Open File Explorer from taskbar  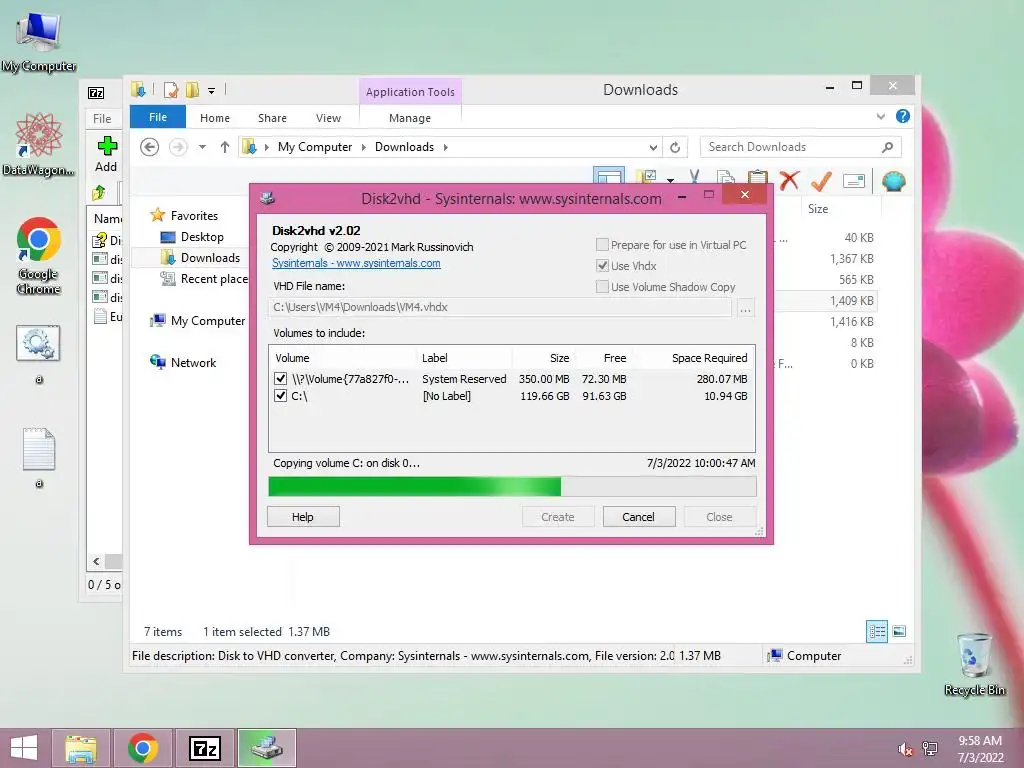click(81, 748)
